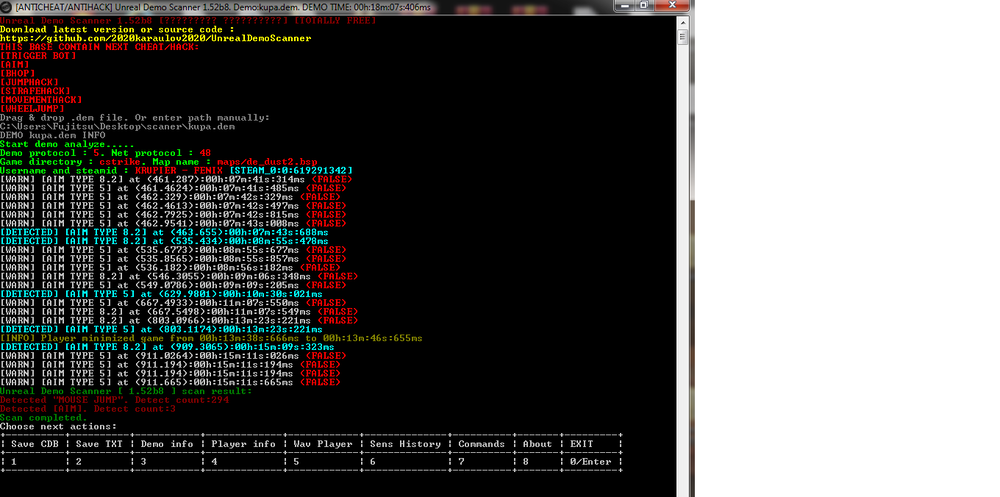Viewport: 1000px width, 497px height.
Task: Click the 'Wav Player' menu cell
Action: point(322,444)
